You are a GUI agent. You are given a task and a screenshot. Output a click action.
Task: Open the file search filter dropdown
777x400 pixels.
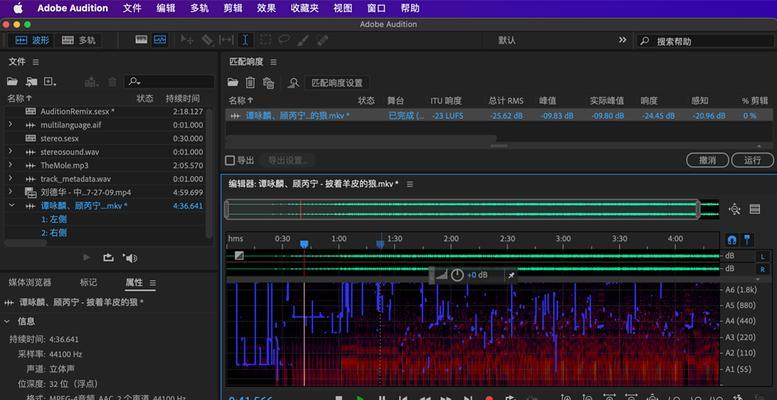pyautogui.click(x=134, y=82)
